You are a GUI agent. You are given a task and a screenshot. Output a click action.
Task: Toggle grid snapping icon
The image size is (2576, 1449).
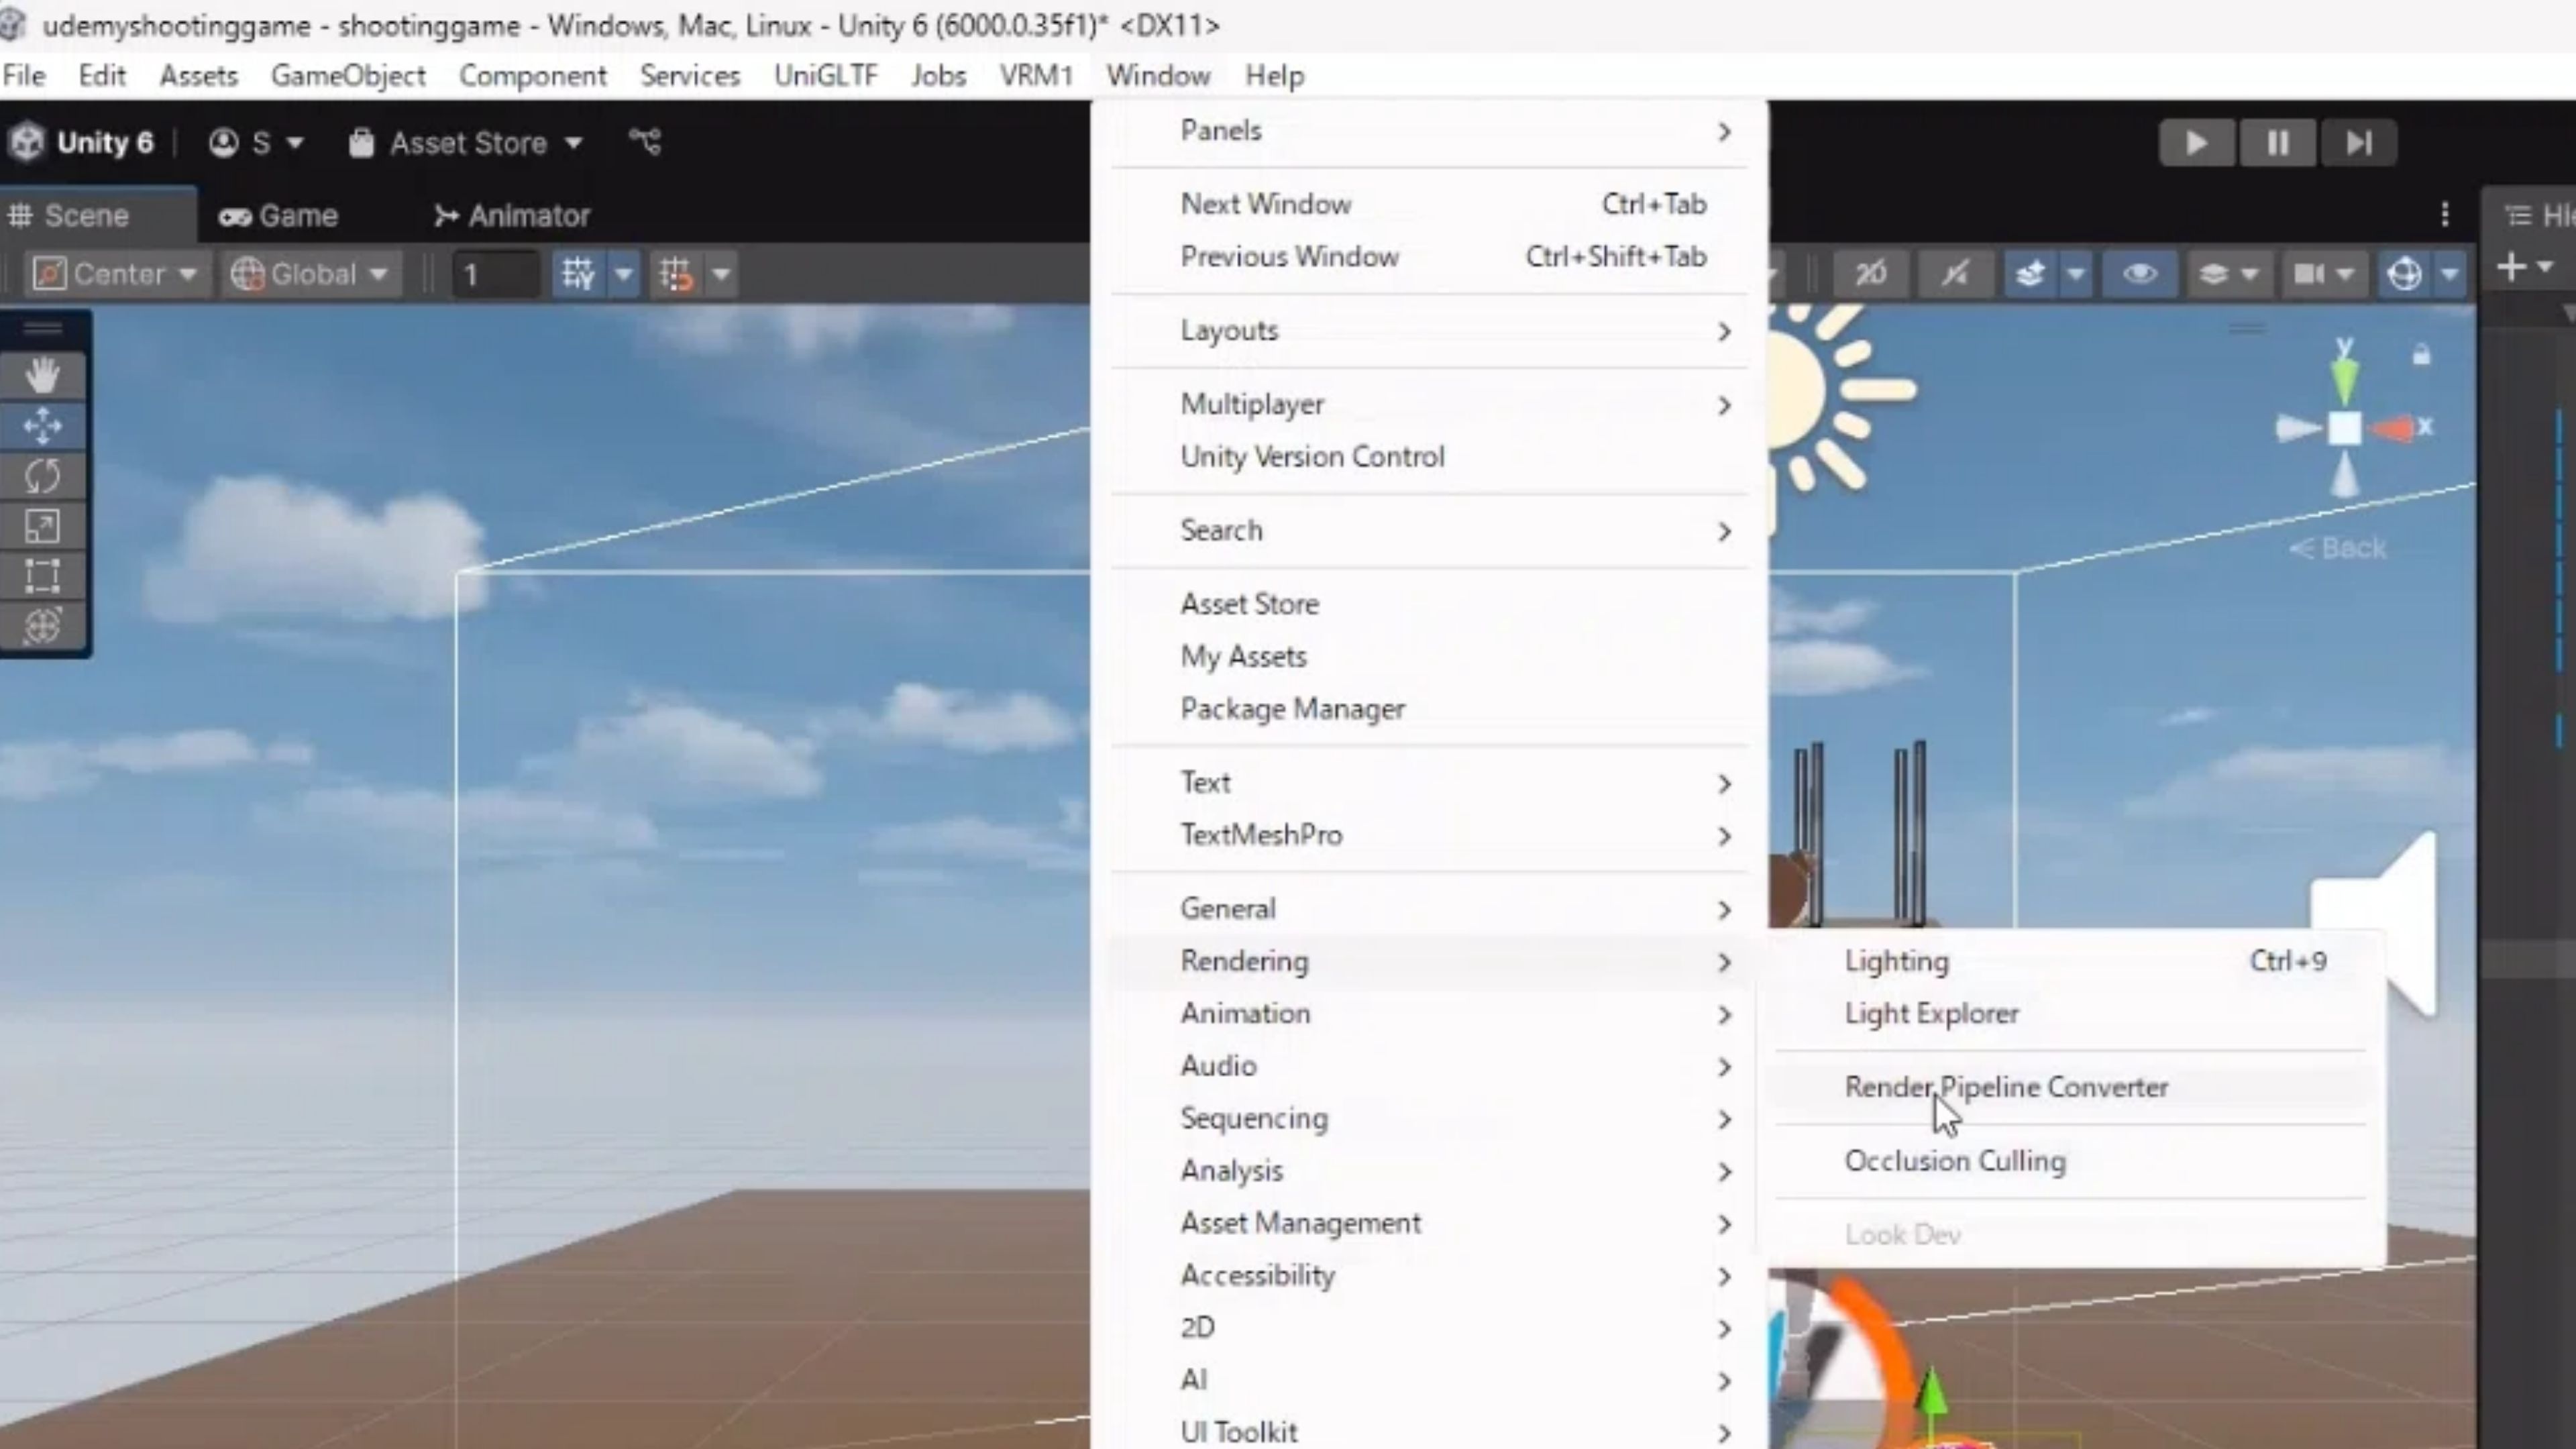coord(579,274)
